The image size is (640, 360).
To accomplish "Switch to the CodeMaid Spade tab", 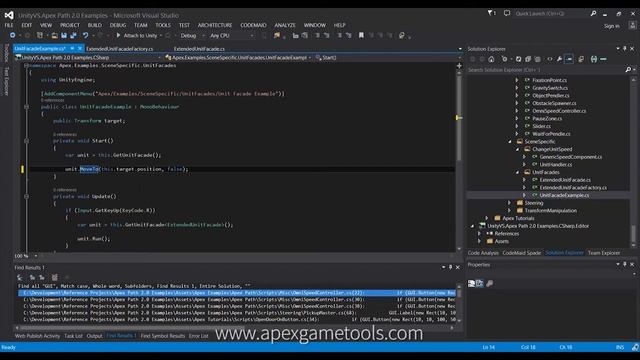I will pos(522,253).
